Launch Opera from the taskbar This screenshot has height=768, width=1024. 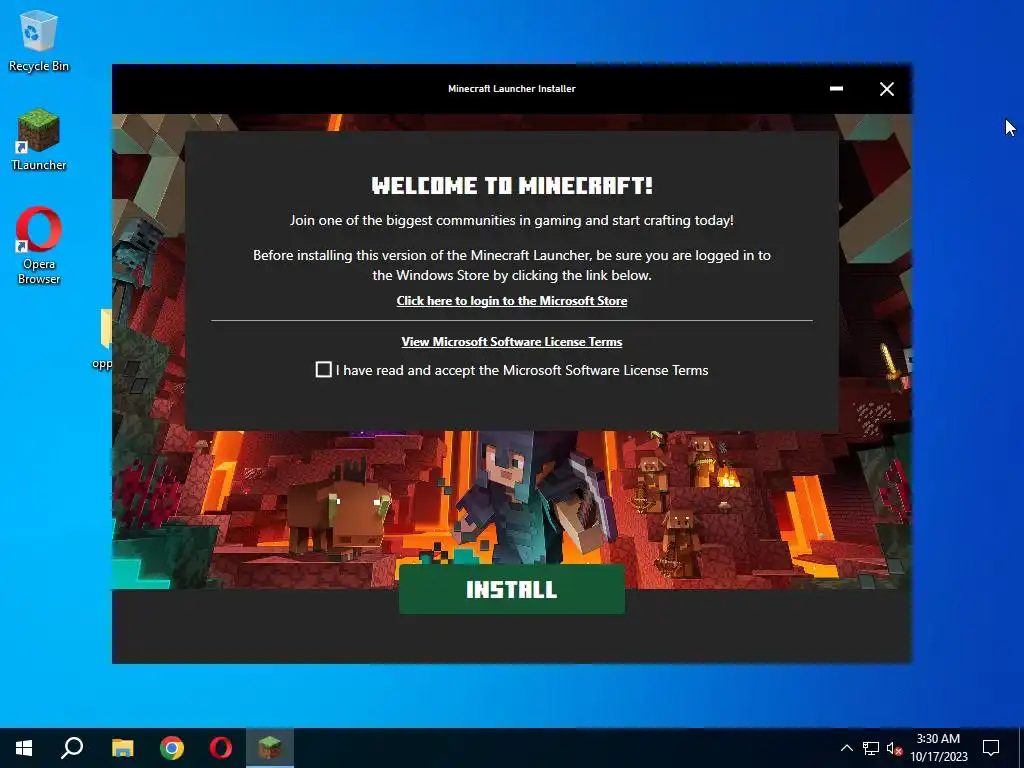(221, 748)
